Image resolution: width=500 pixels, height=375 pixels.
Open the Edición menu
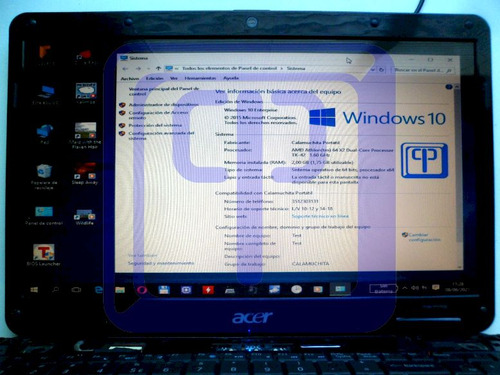154,78
